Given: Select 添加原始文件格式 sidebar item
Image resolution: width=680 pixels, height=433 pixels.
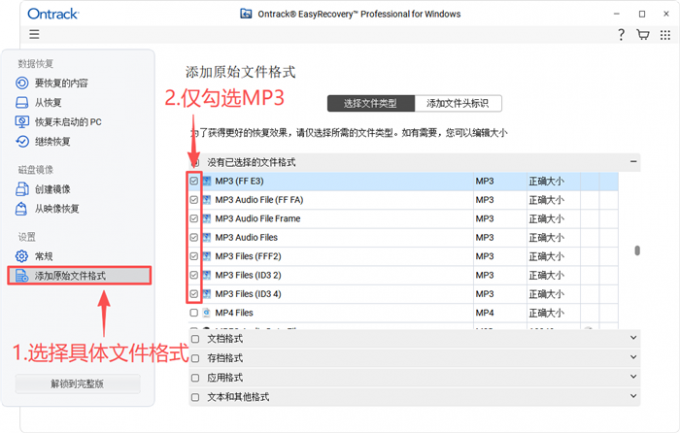Looking at the screenshot, I should (x=79, y=276).
